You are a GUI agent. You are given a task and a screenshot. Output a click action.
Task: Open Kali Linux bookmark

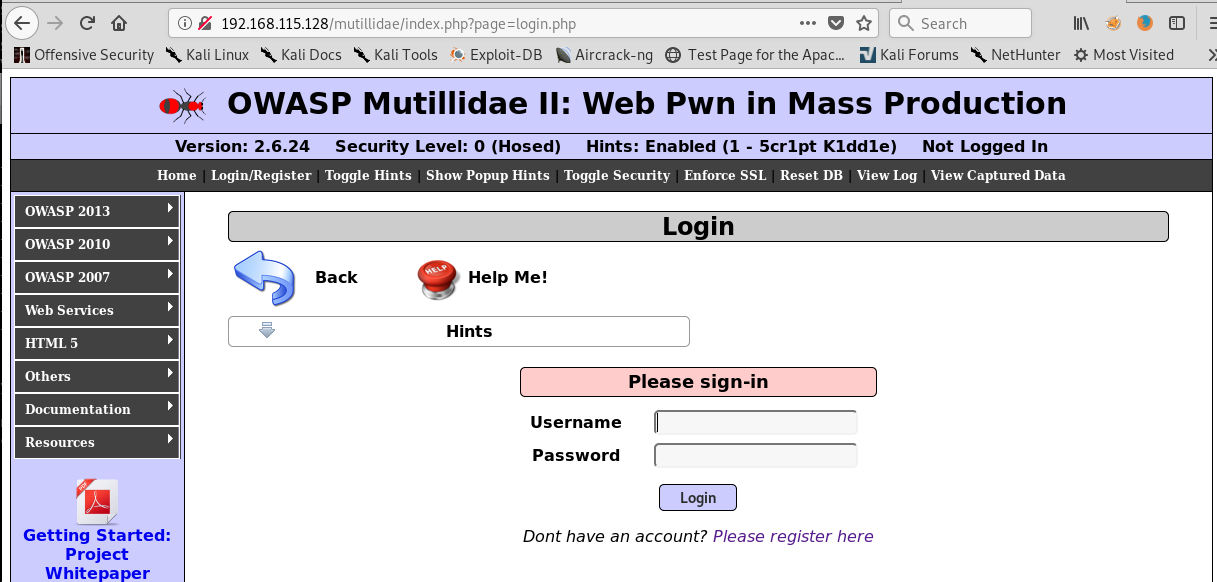pyautogui.click(x=207, y=55)
